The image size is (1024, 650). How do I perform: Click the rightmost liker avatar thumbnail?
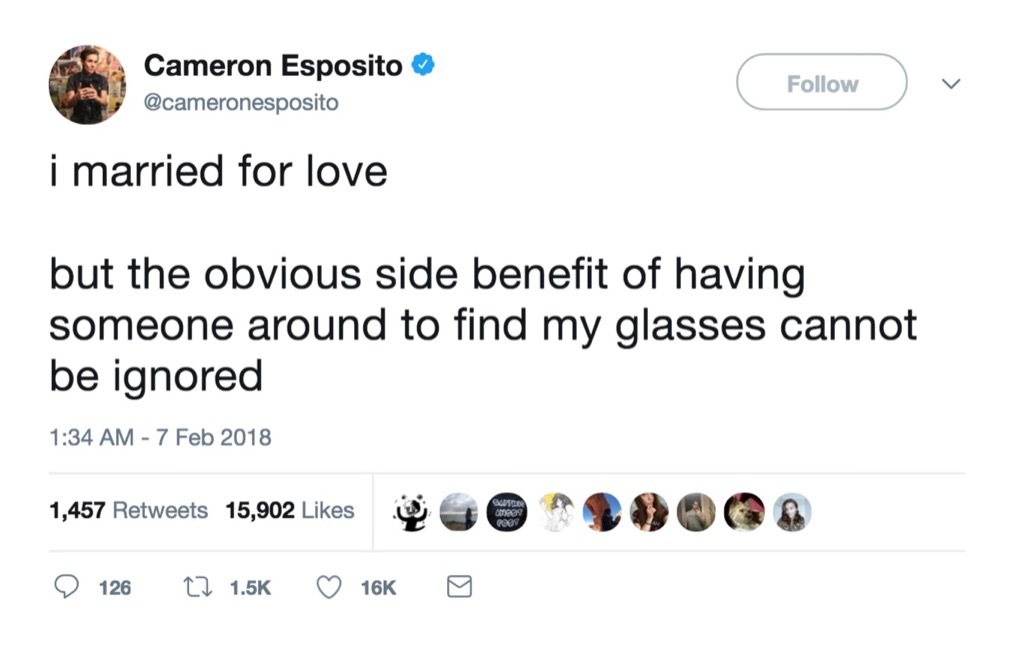(x=791, y=511)
